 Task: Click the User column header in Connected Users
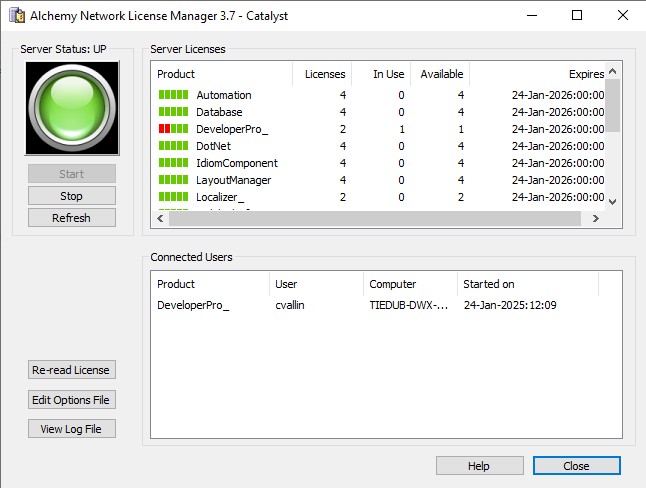pyautogui.click(x=316, y=284)
